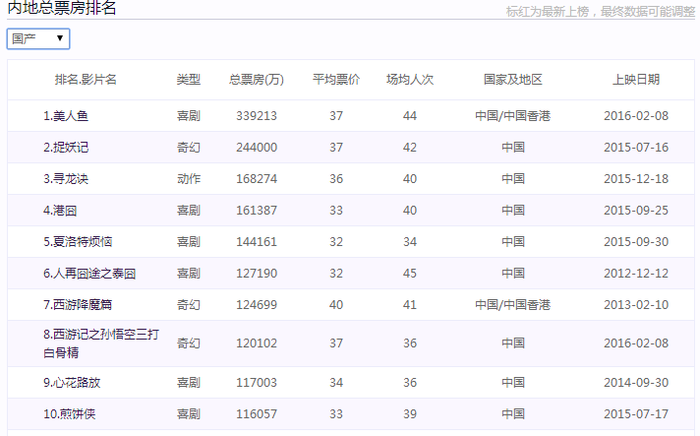This screenshot has width=700, height=436.
Task: Select box office value 161387
Action: (257, 210)
